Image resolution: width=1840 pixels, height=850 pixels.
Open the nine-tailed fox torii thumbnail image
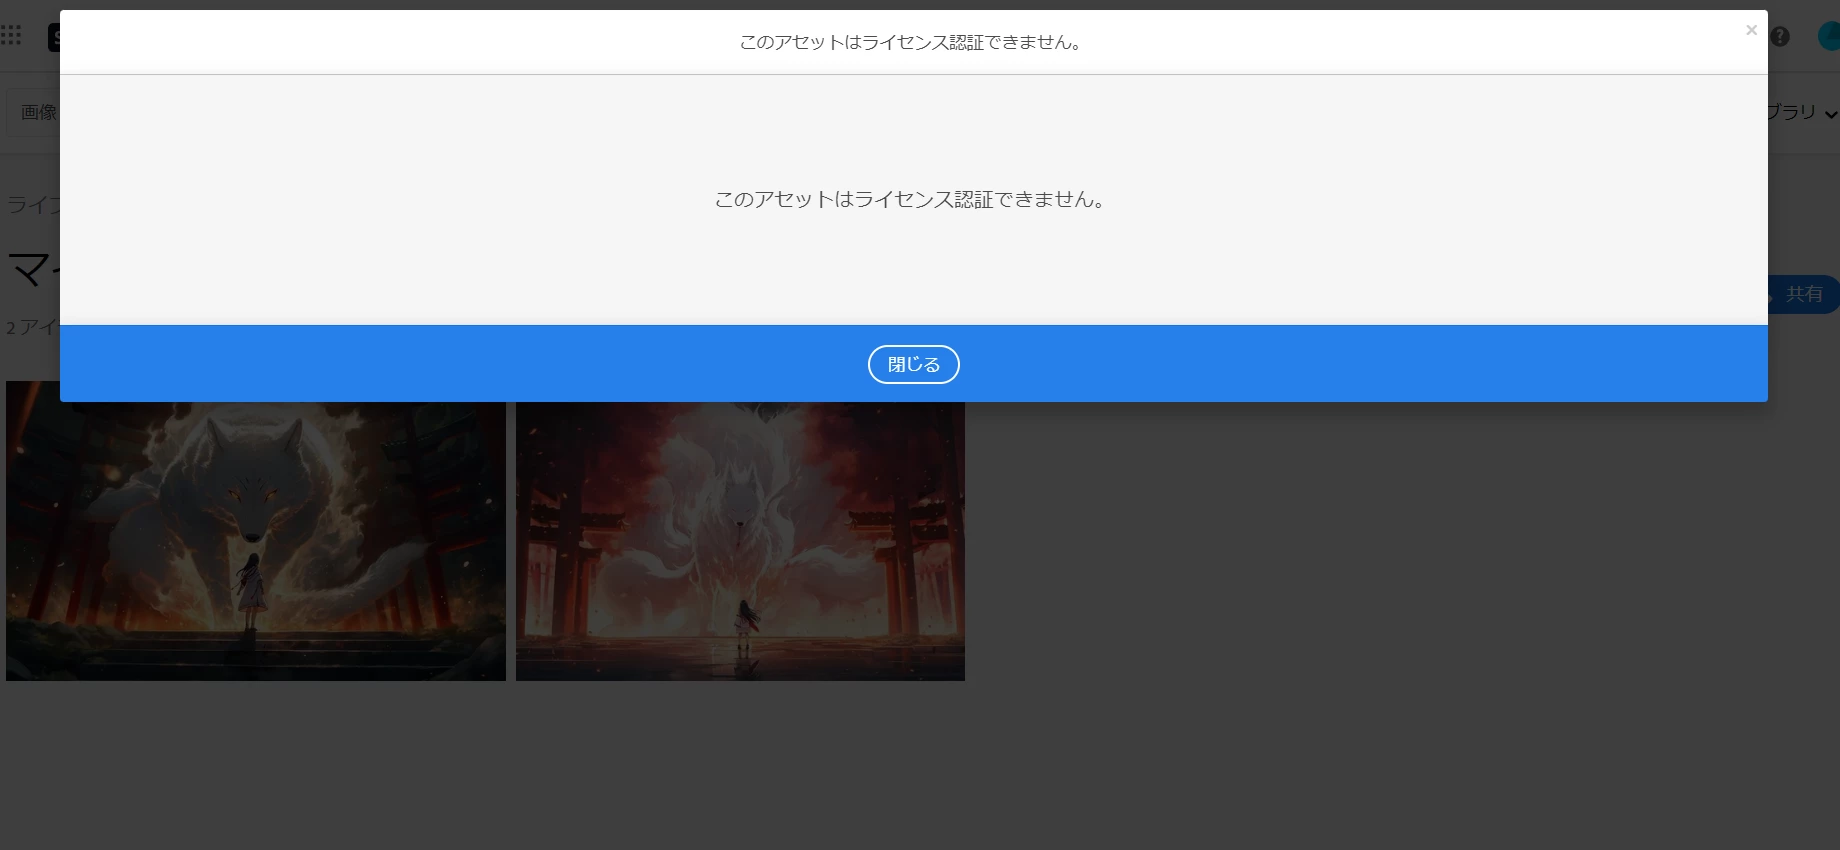740,541
